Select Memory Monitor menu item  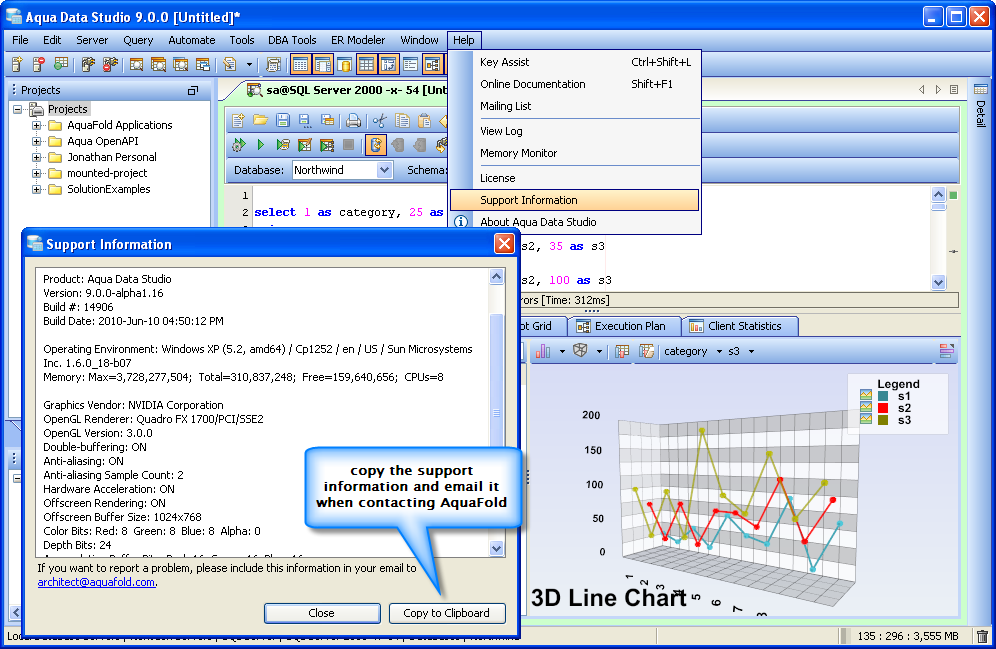pos(574,153)
